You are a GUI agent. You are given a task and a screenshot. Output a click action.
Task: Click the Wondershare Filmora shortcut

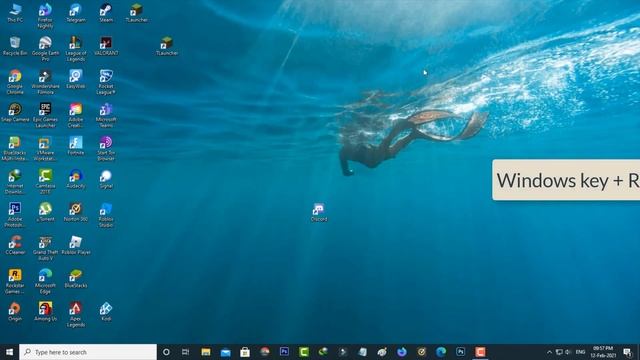coord(45,82)
